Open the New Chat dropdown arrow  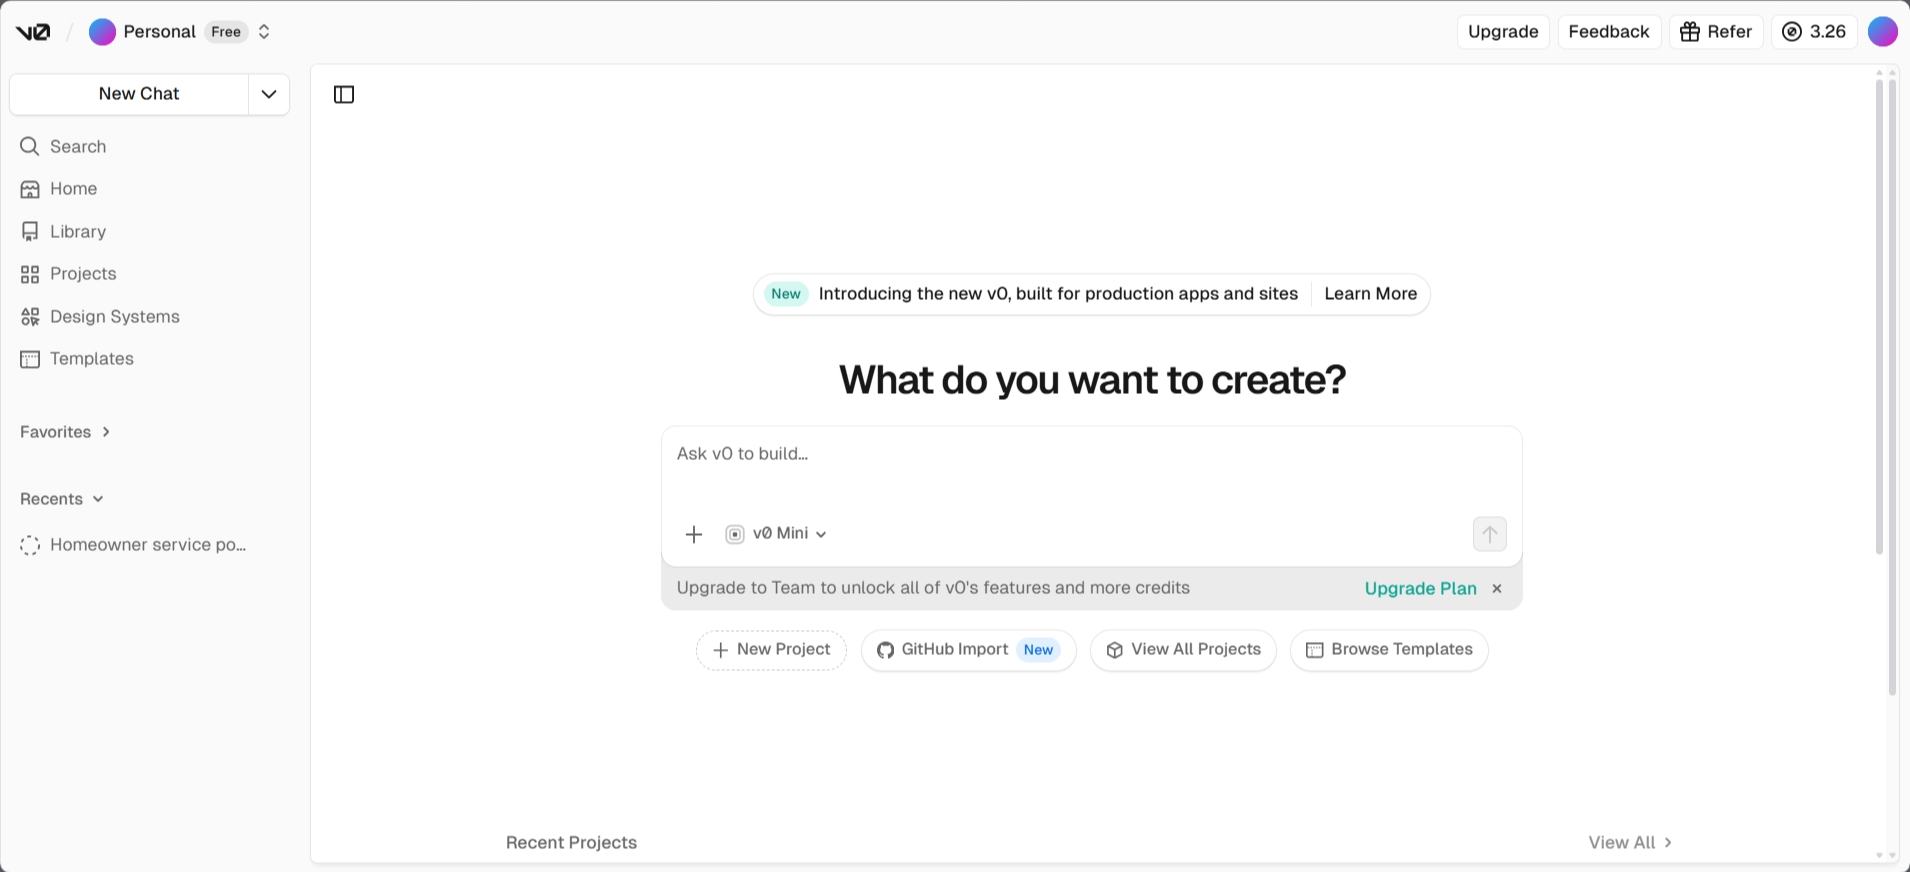pos(269,94)
